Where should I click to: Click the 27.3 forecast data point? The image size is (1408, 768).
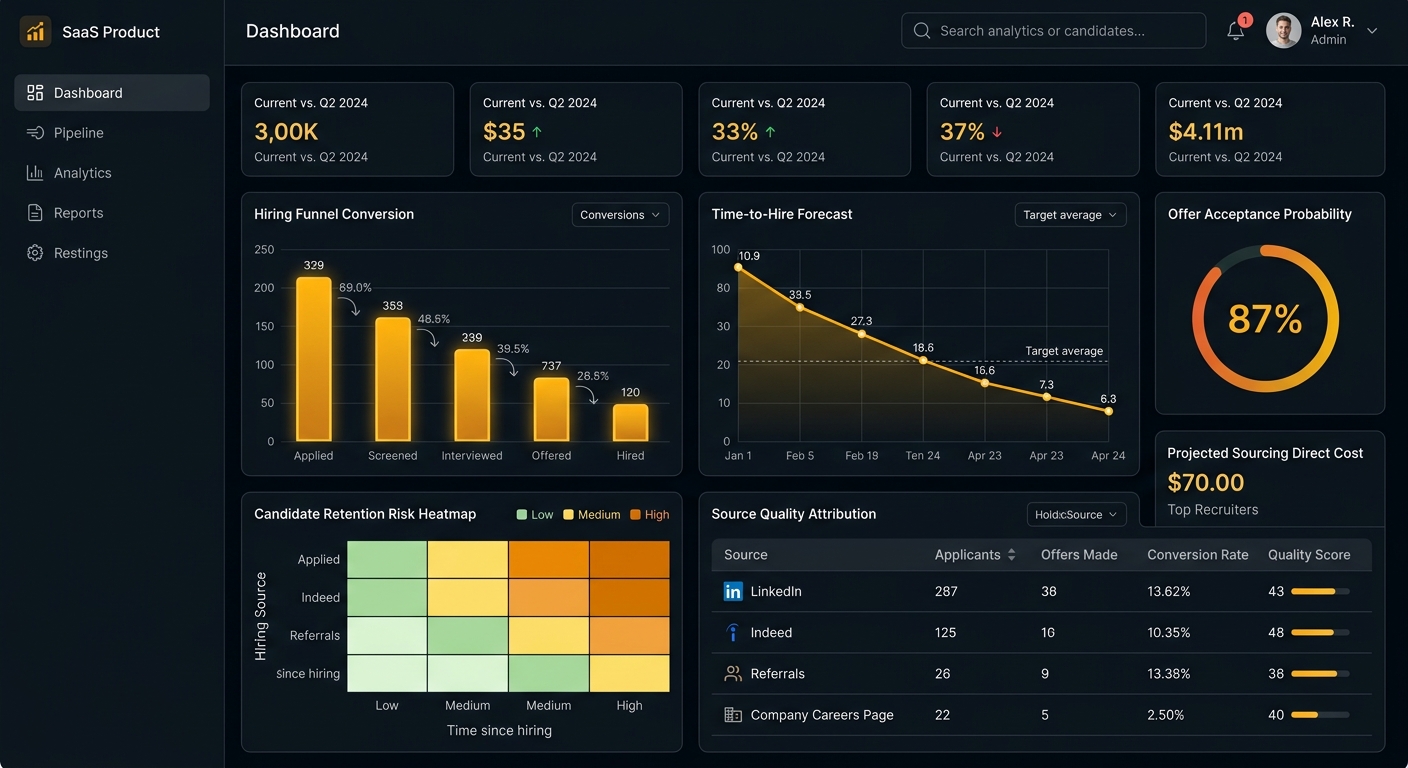click(862, 333)
